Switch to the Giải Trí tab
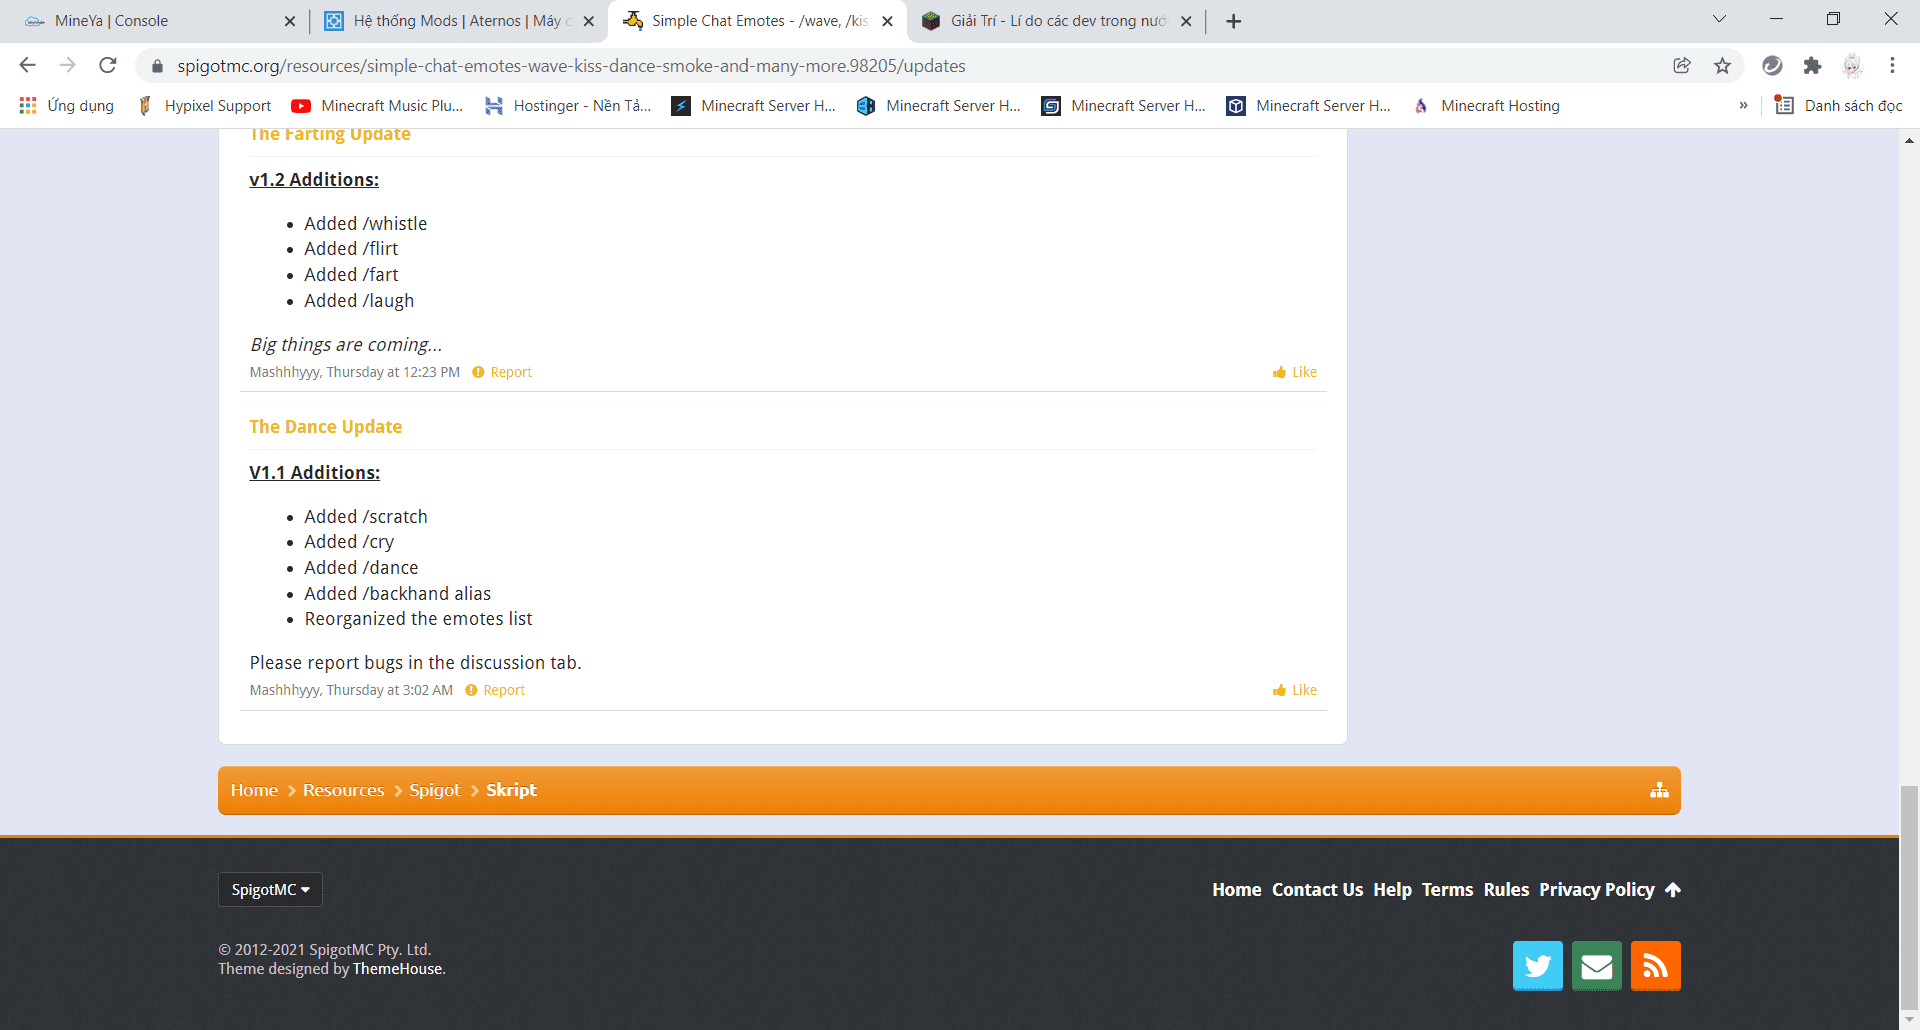Image resolution: width=1920 pixels, height=1030 pixels. point(1056,21)
